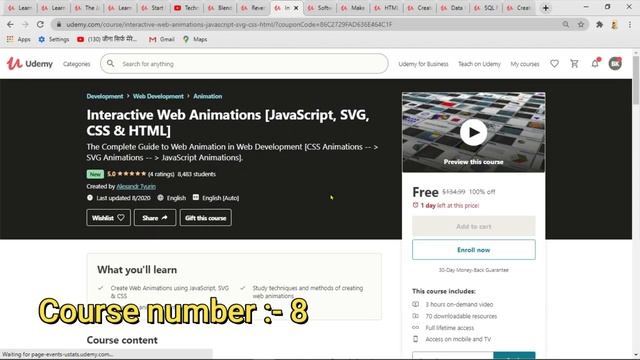
Task: Click the '30-Day Money-Back Guarantee' text
Action: coord(473,270)
